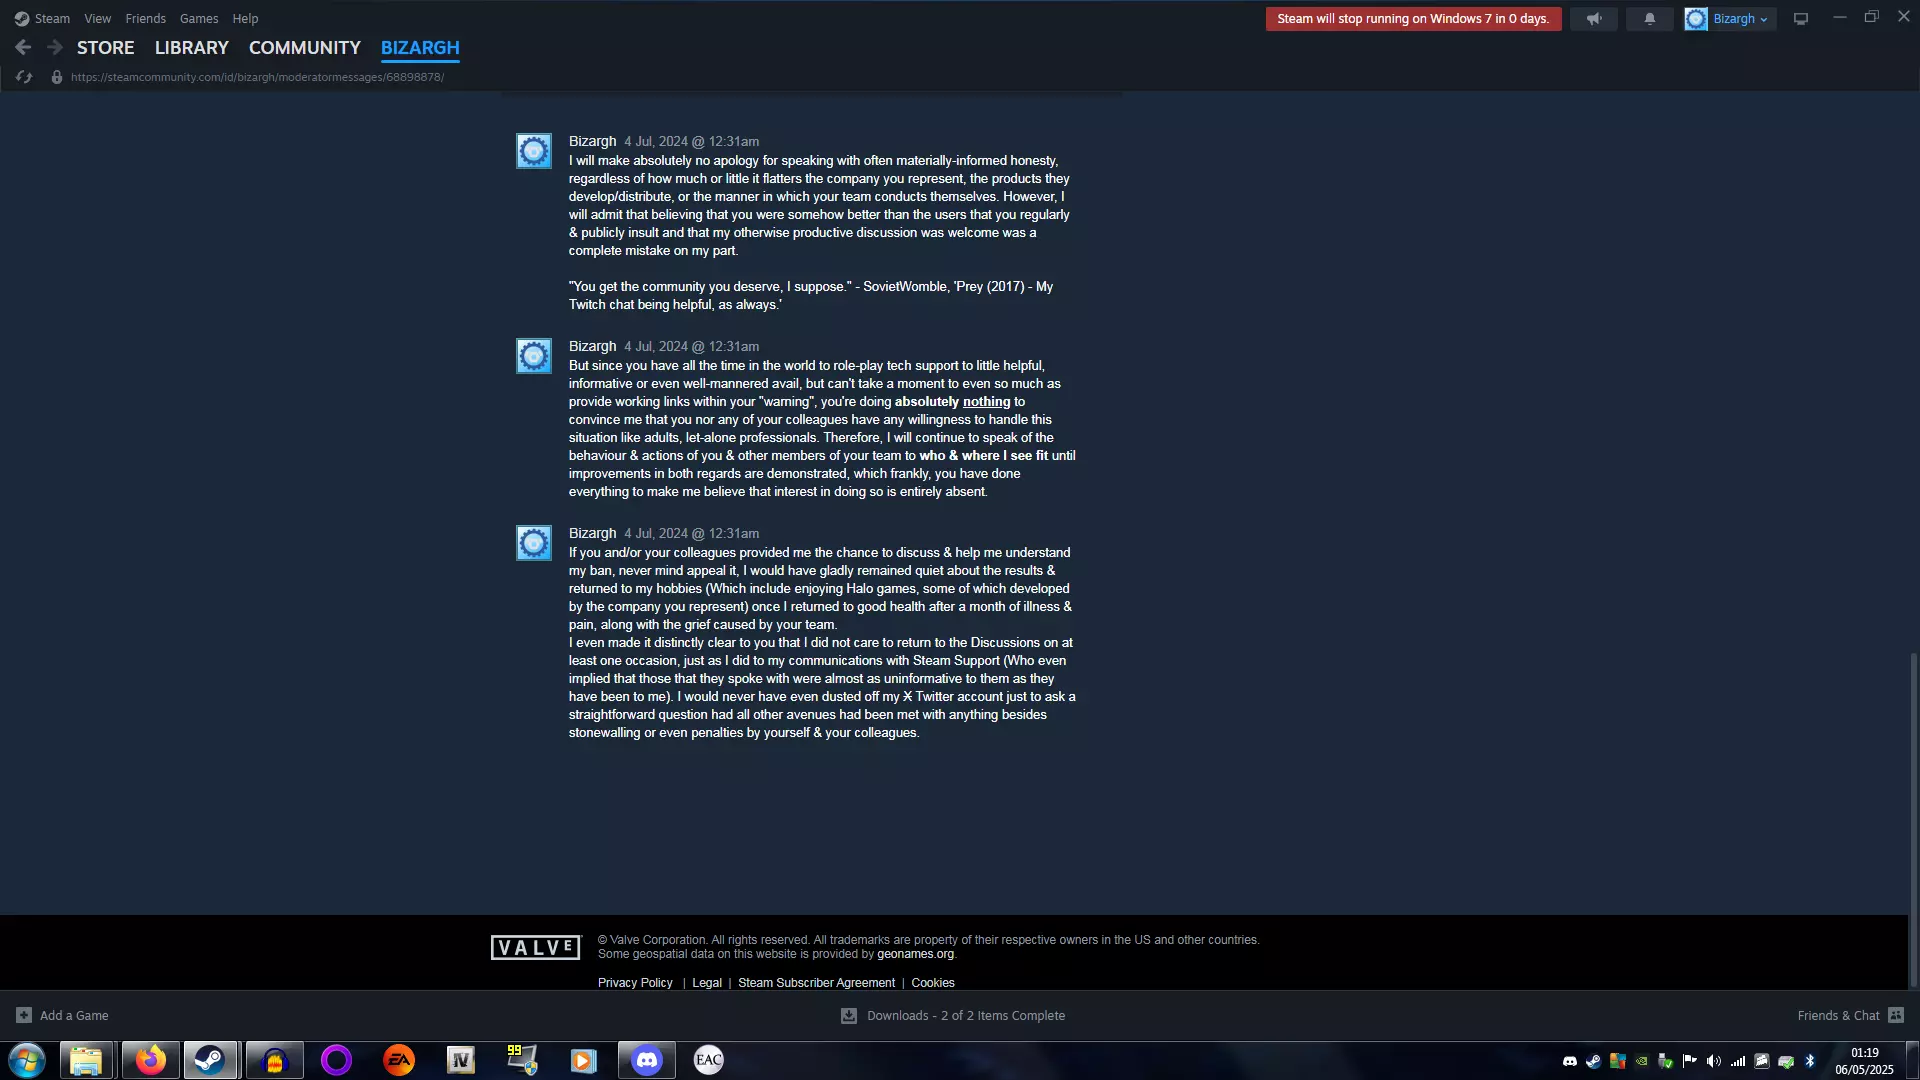Click the forward navigation arrow

[55, 47]
